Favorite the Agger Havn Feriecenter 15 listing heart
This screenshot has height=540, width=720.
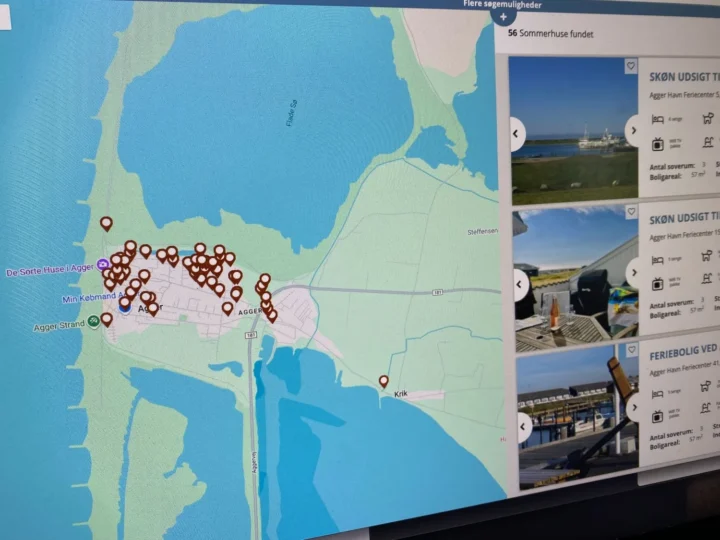pyautogui.click(x=631, y=211)
